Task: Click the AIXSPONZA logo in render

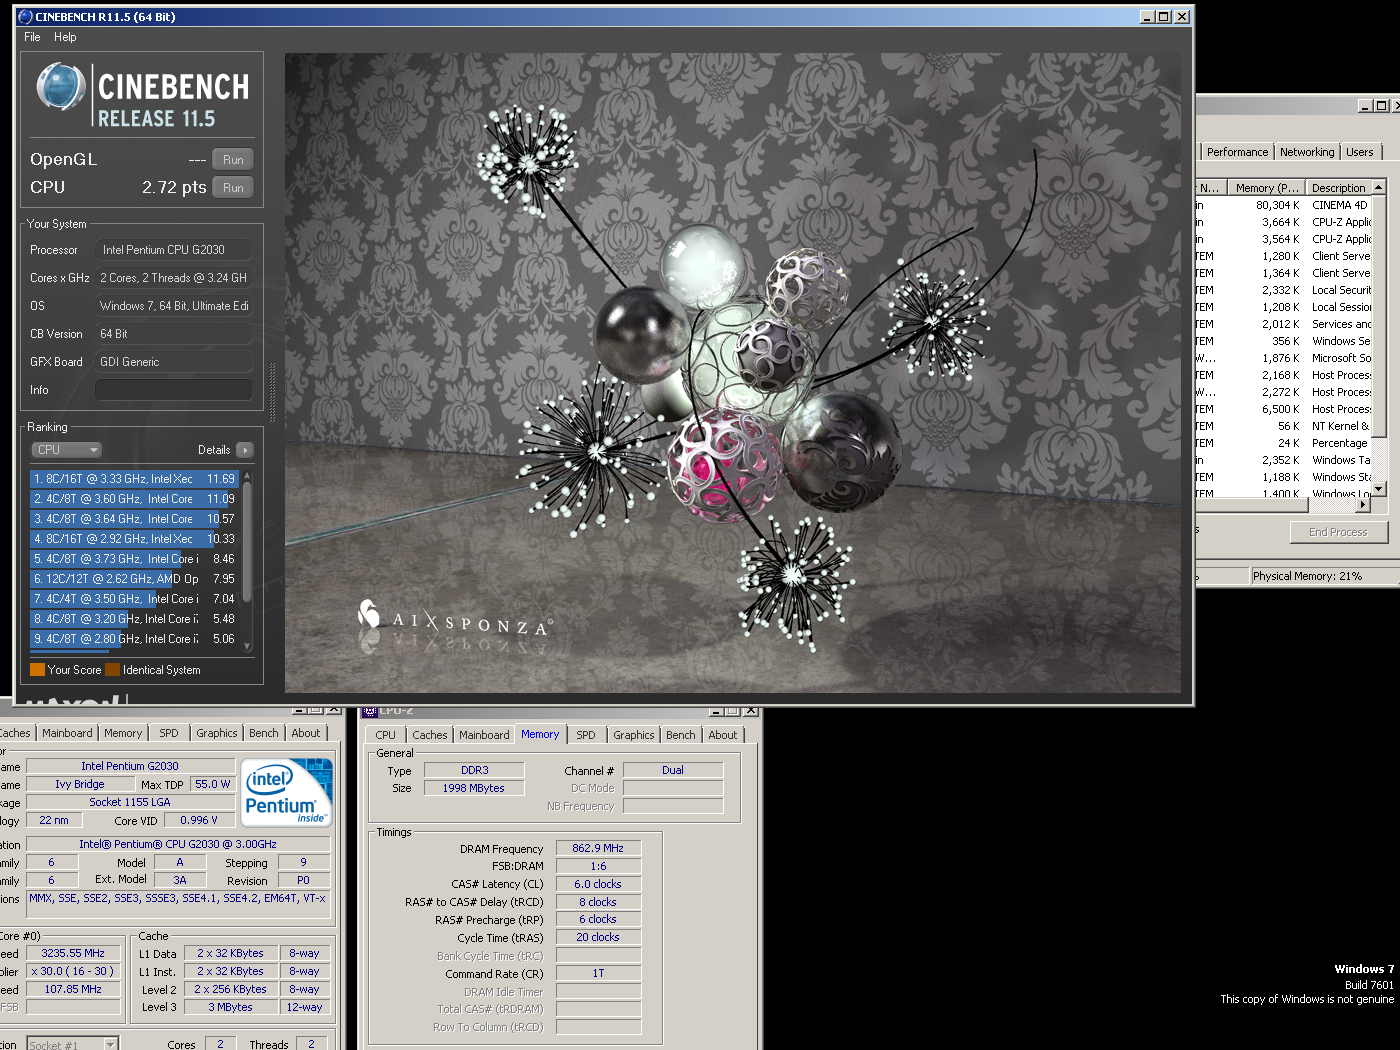Action: 455,622
